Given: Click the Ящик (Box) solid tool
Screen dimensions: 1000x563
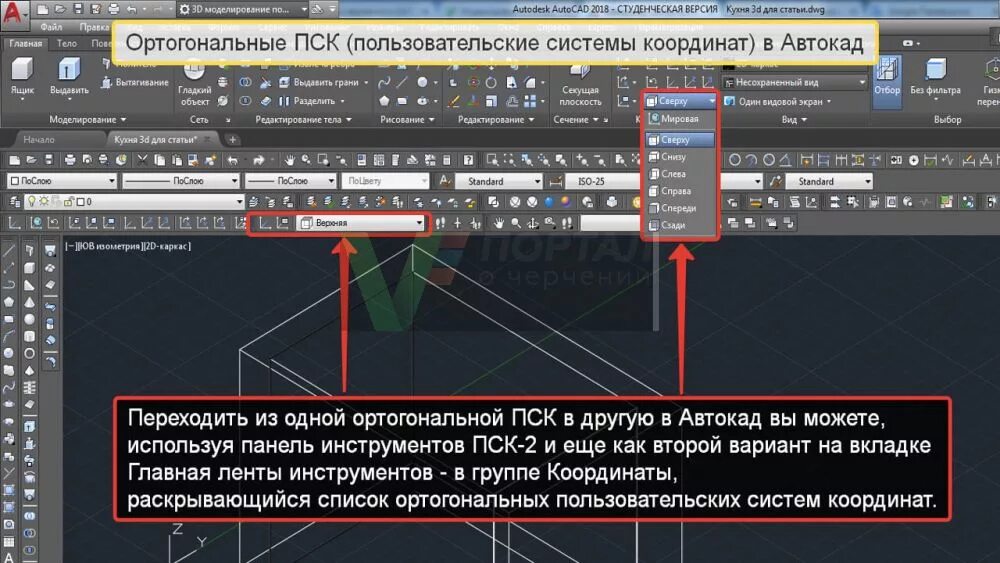Looking at the screenshot, I should pos(22,77).
